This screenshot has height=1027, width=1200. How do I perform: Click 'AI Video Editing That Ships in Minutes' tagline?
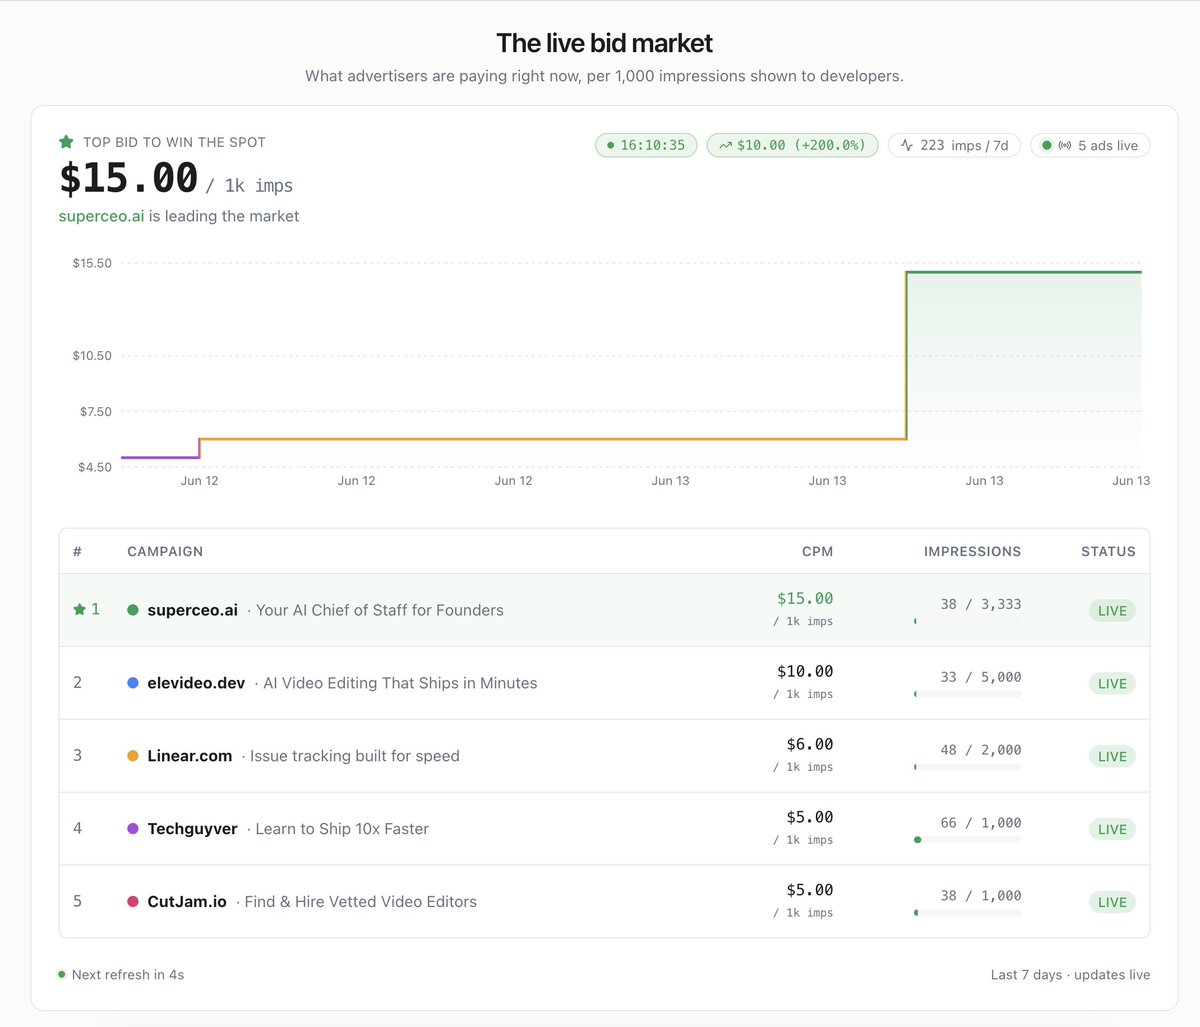tap(400, 683)
